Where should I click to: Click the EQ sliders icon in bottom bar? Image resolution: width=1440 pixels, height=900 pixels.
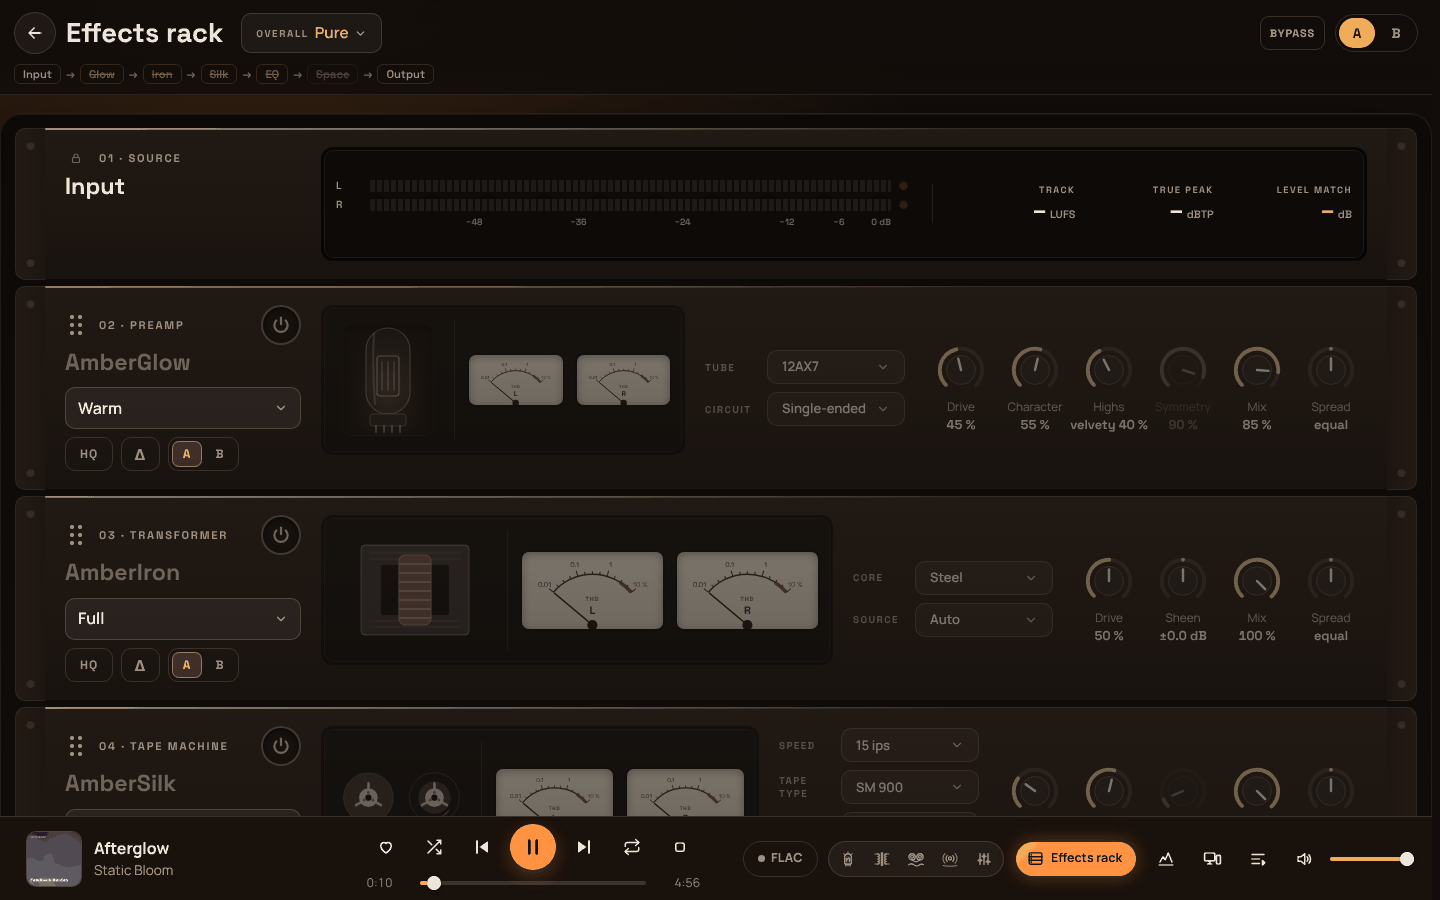coord(984,859)
